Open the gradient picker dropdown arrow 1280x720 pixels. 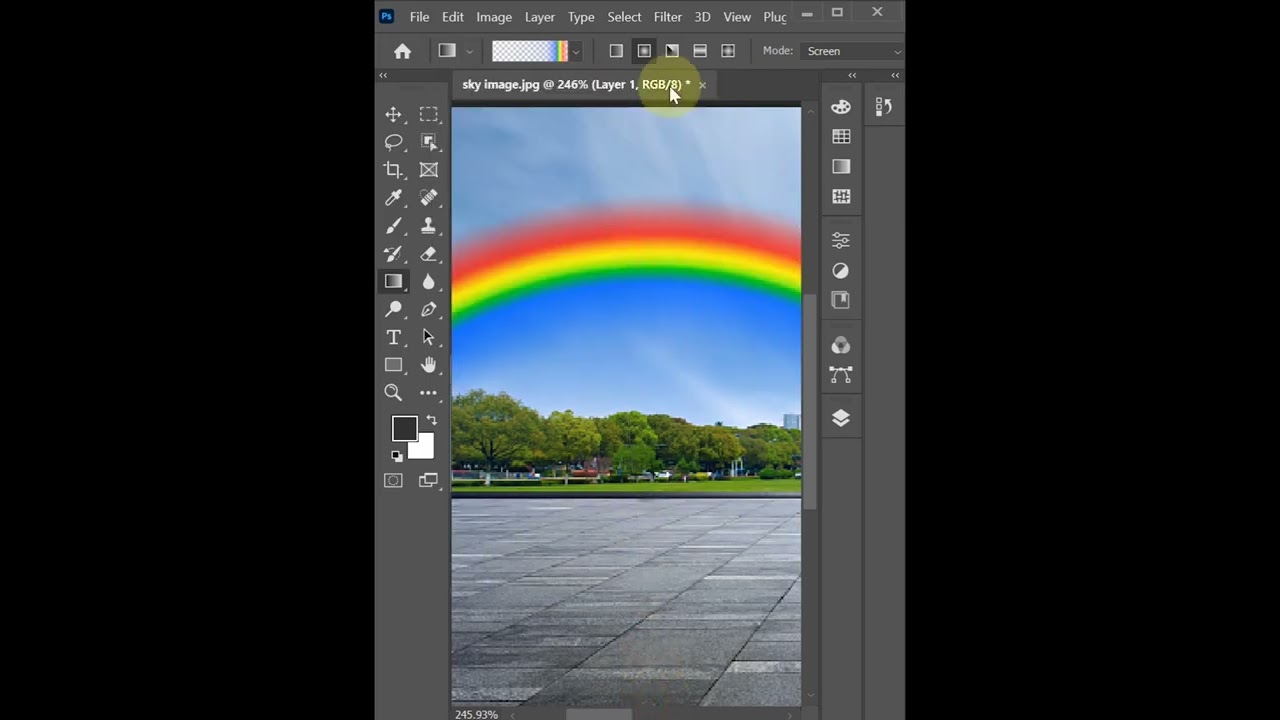[x=575, y=51]
